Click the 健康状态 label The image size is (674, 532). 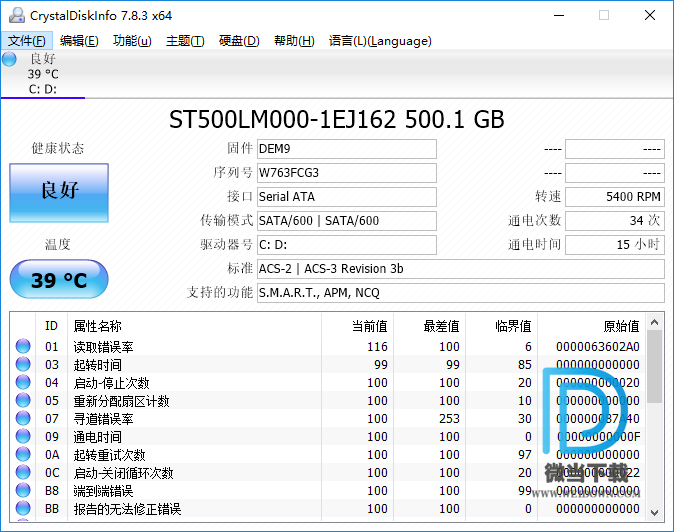(58, 149)
